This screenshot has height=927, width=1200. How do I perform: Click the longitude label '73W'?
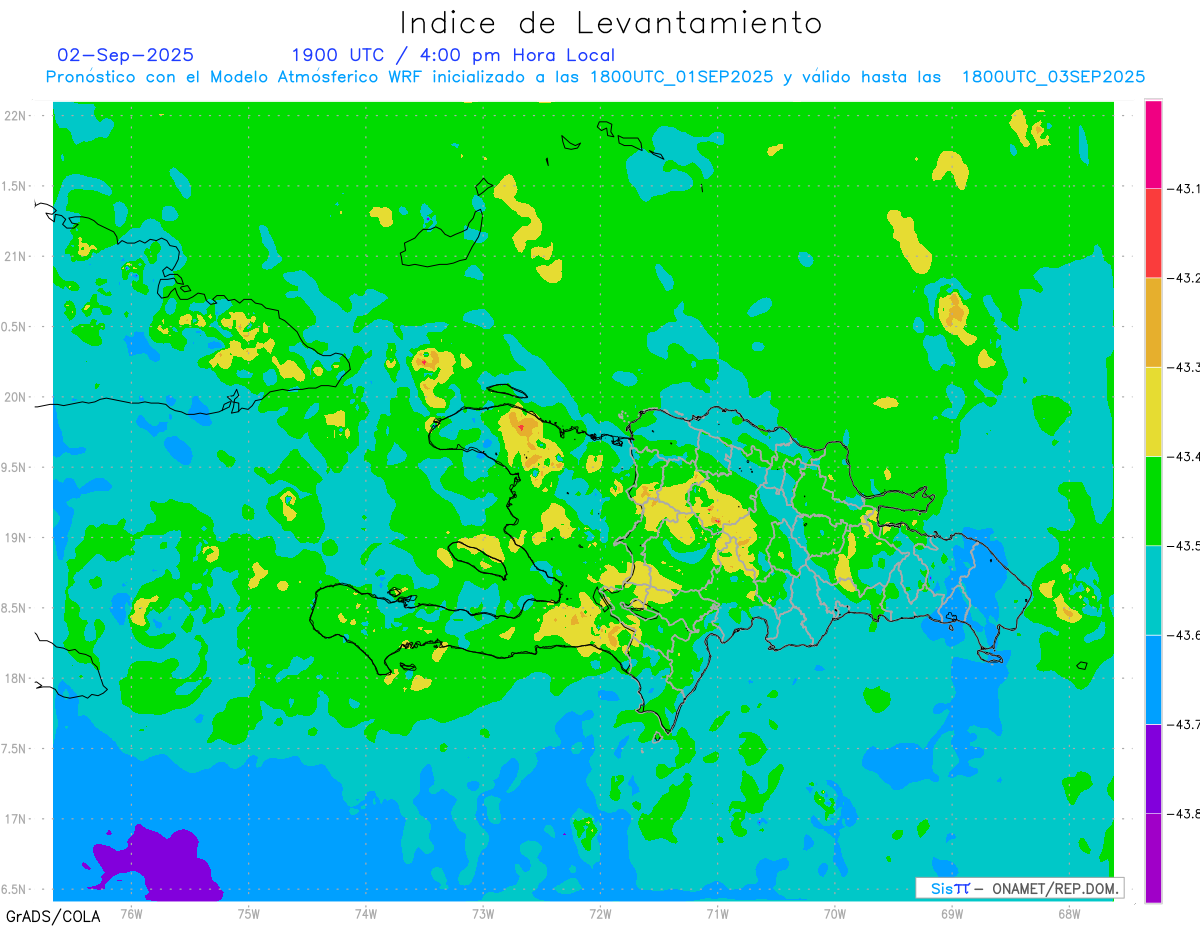(483, 914)
